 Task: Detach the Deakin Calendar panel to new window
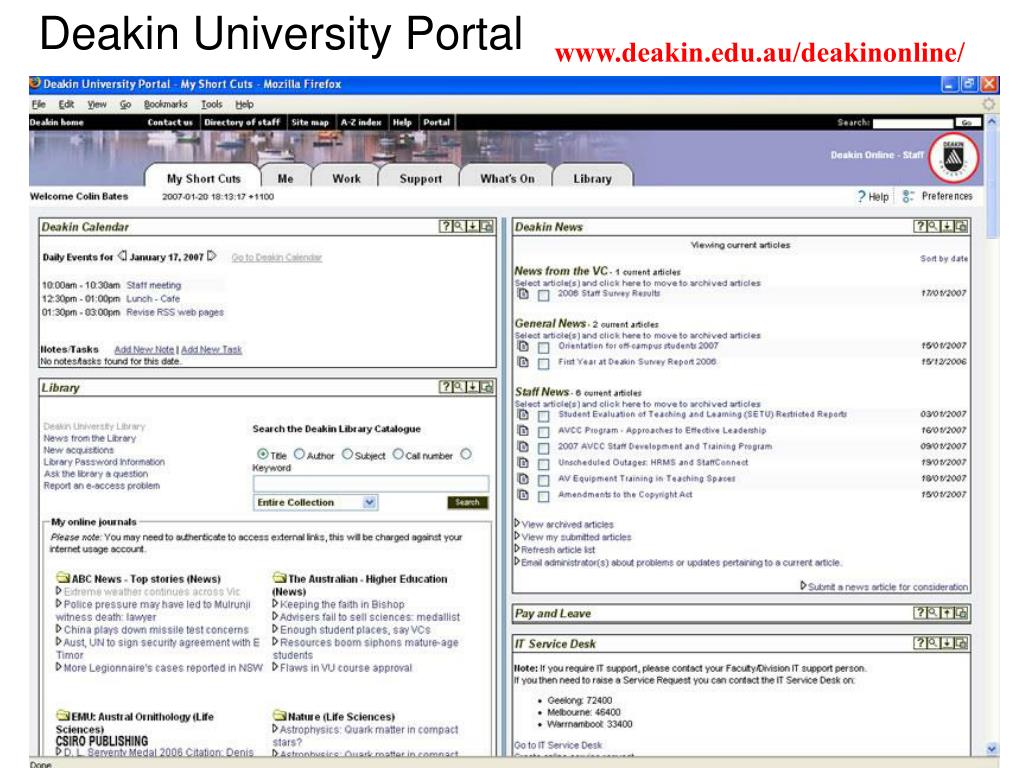pyautogui.click(x=487, y=226)
